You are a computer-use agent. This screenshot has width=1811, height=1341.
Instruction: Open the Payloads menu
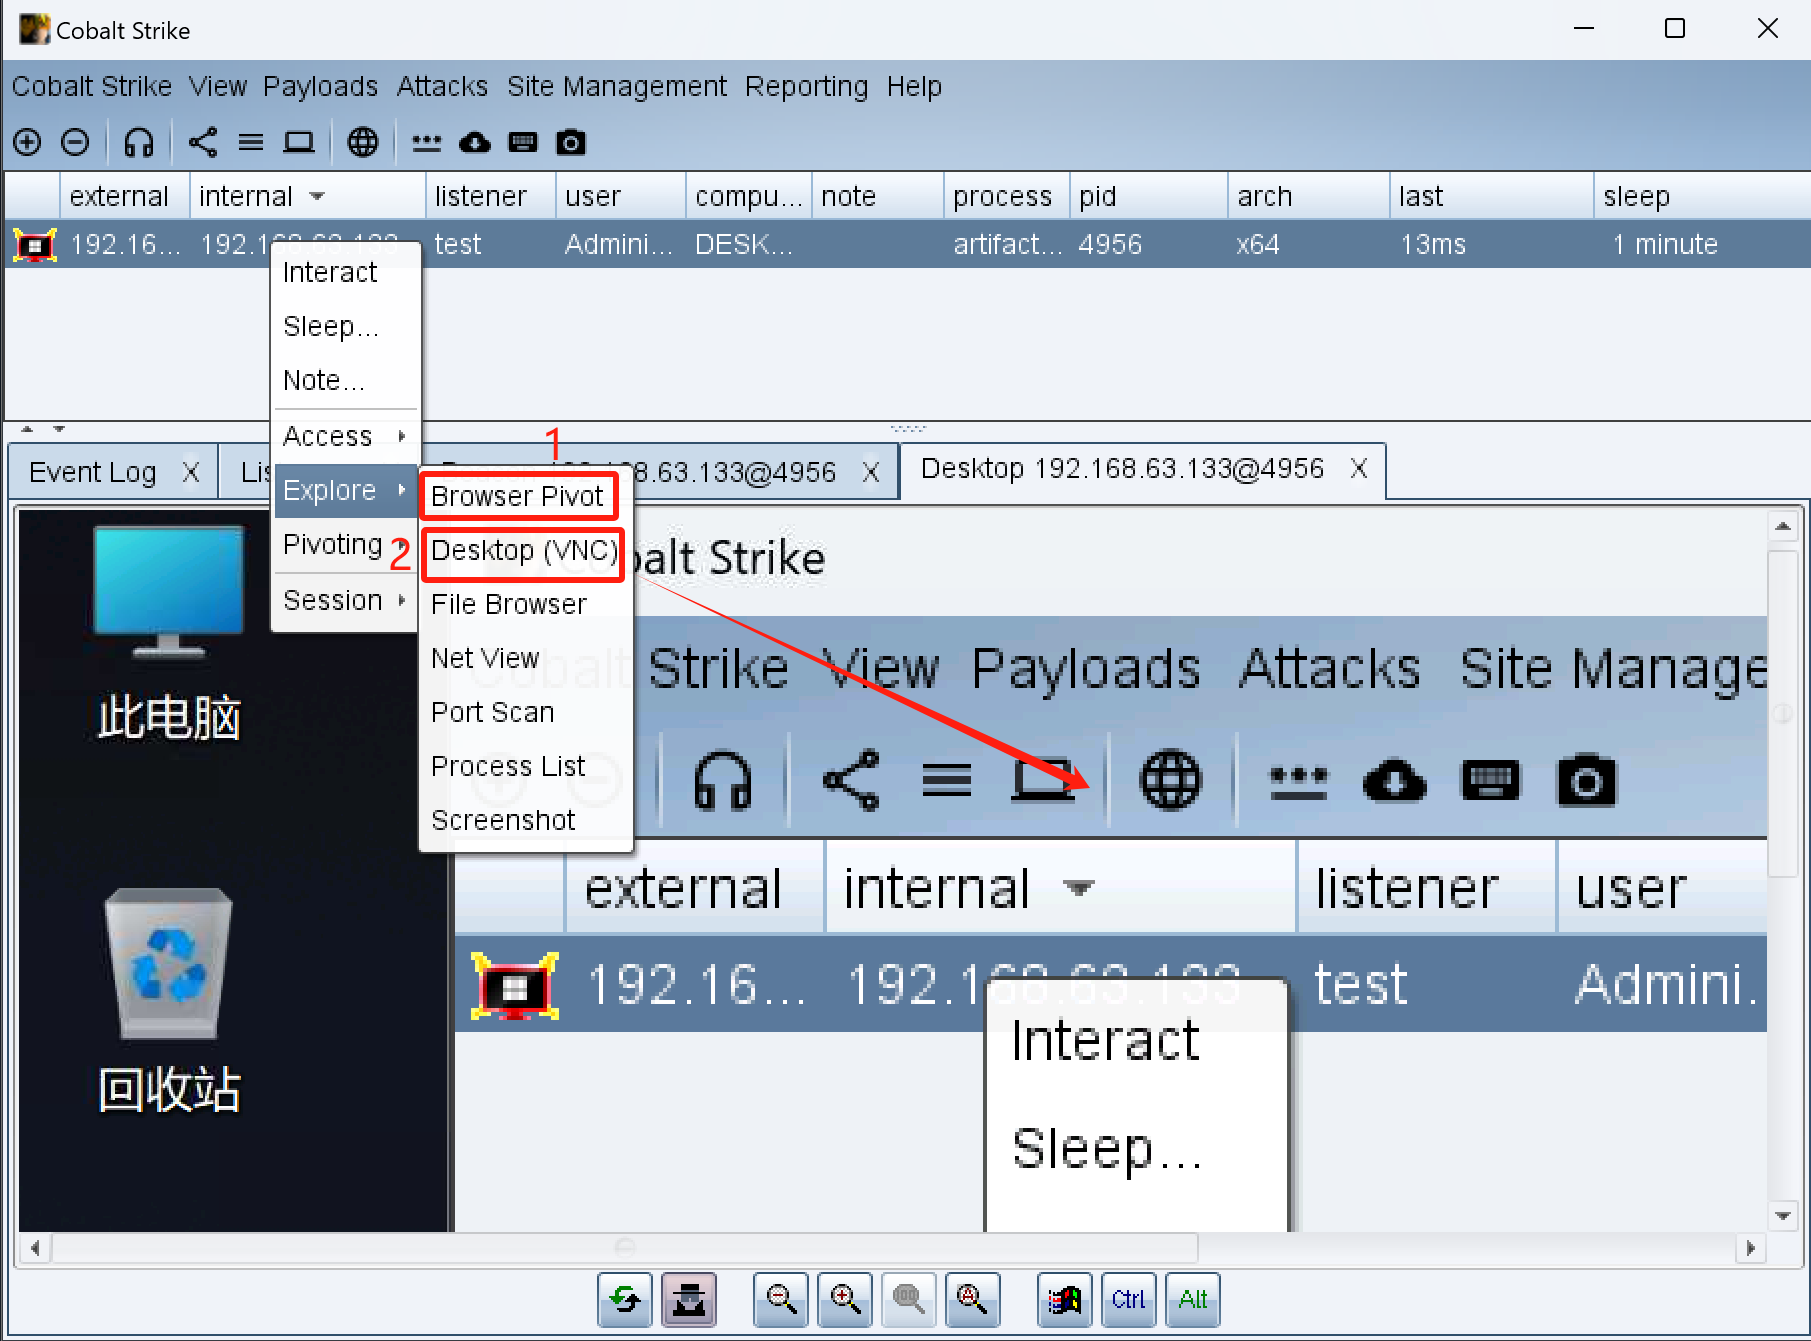click(x=321, y=87)
